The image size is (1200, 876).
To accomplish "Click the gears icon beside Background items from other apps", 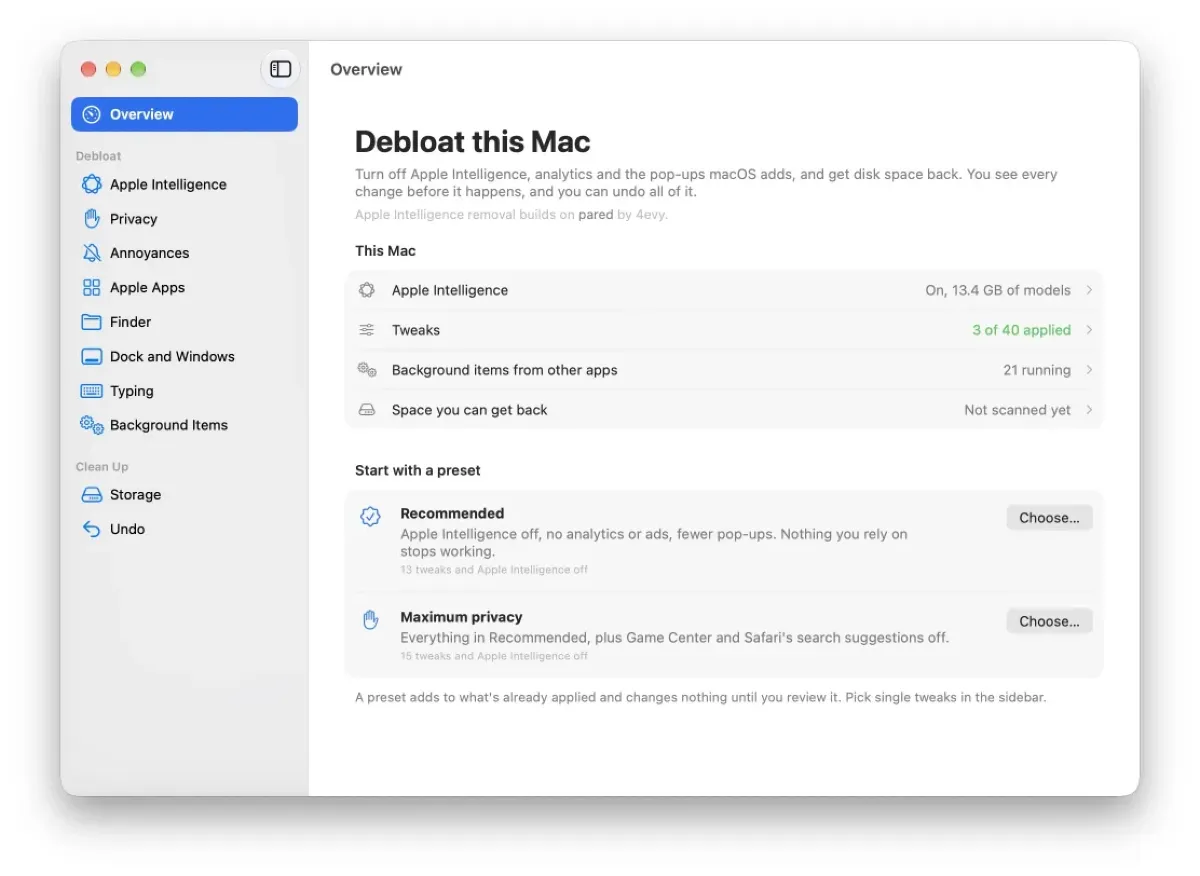I will (x=367, y=370).
